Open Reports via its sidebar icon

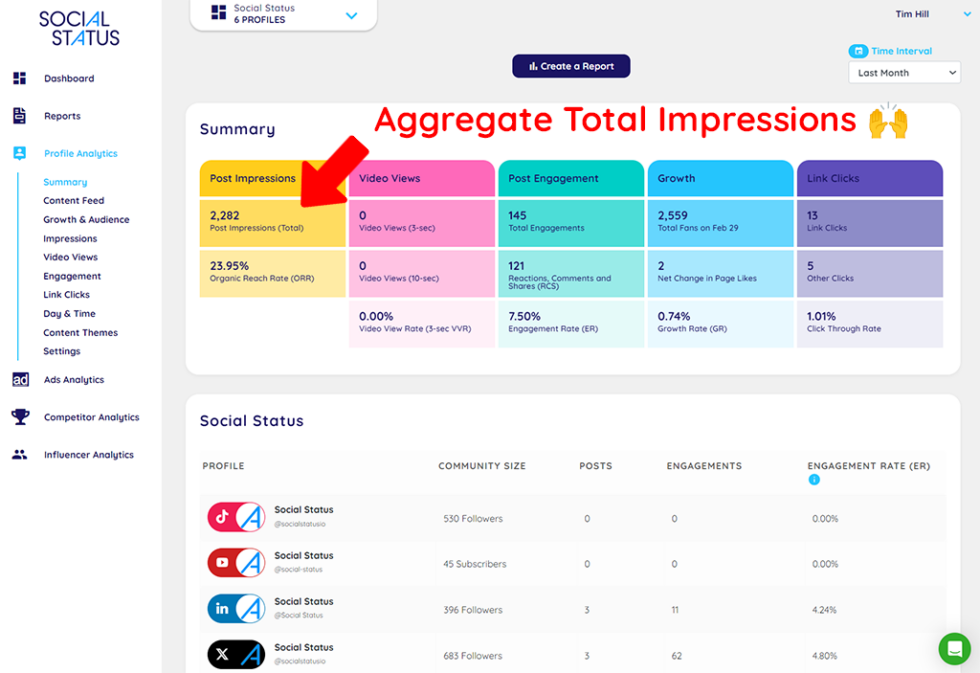coord(21,116)
